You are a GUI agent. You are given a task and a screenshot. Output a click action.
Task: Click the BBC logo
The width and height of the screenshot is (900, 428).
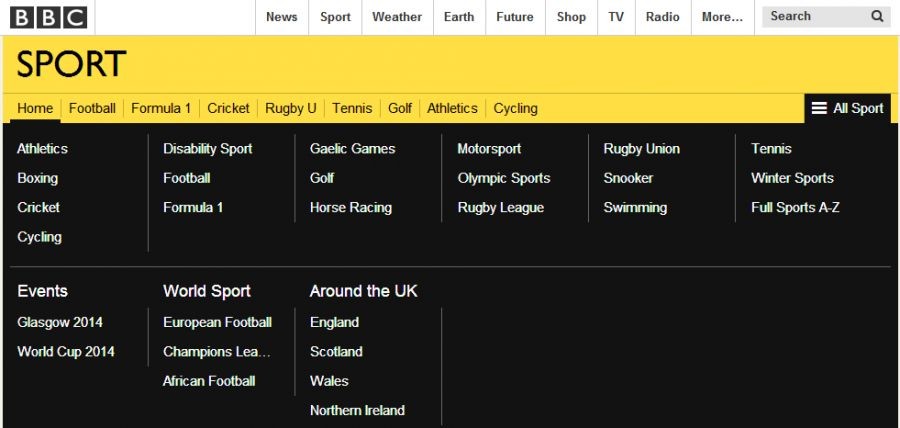48,17
